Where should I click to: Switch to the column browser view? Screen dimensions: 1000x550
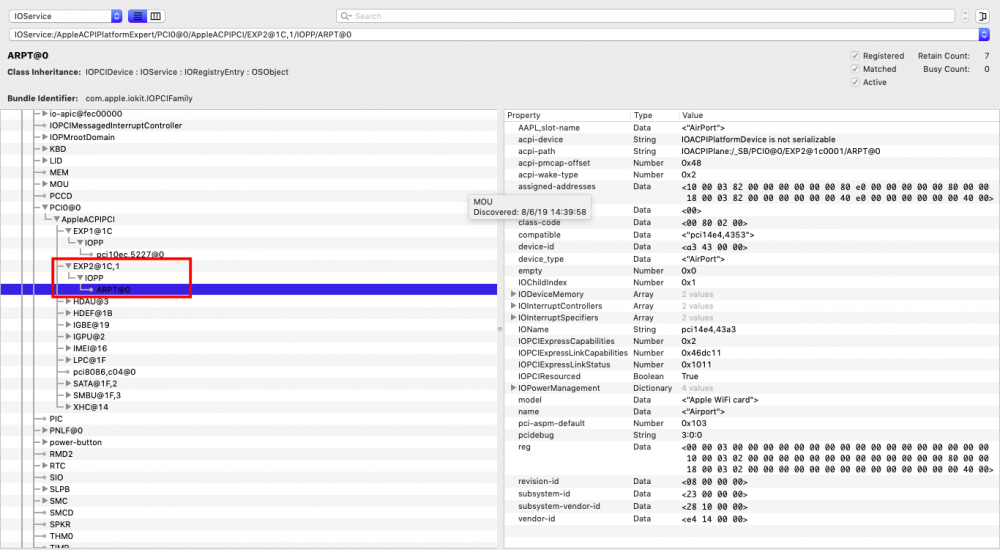(x=157, y=16)
